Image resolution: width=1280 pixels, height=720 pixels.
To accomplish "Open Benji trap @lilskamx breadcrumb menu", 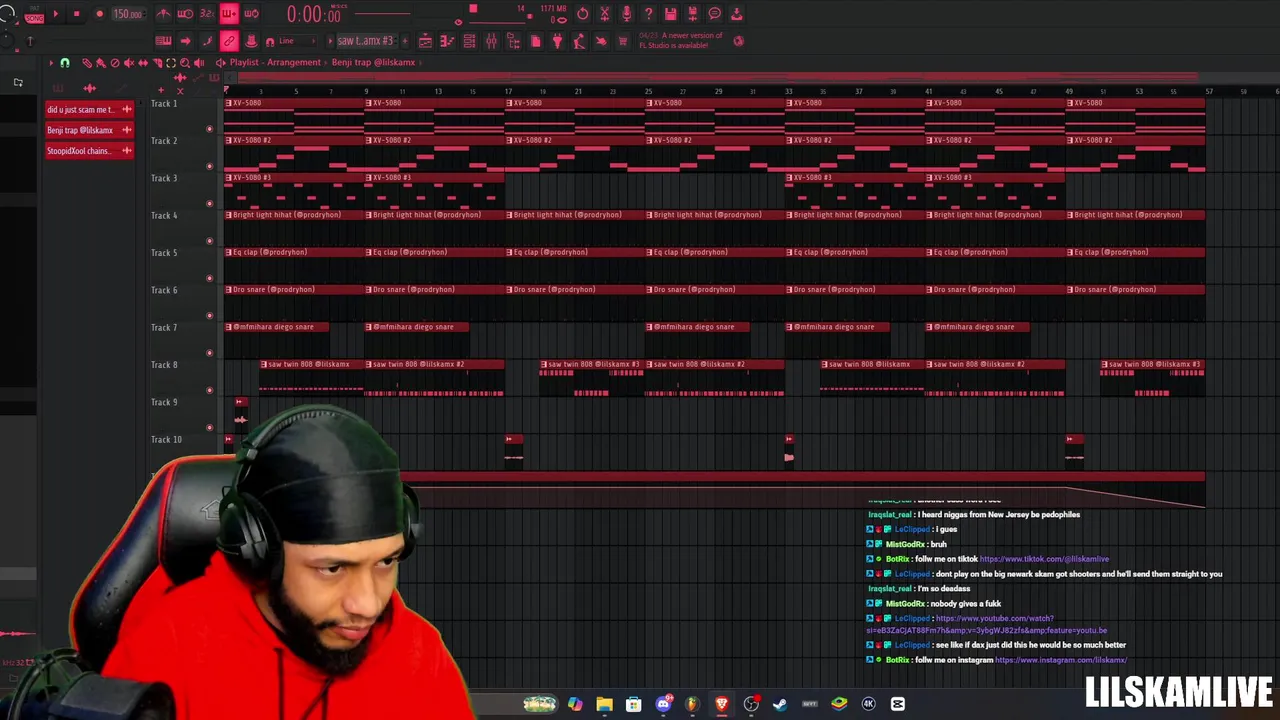I will 373,62.
